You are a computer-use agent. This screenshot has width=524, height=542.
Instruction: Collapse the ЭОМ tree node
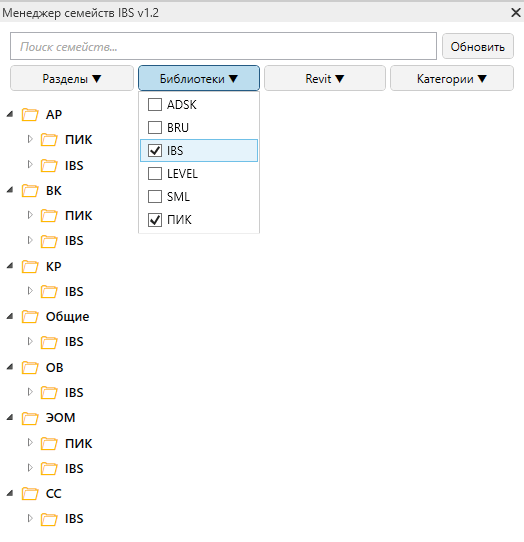[x=10, y=417]
